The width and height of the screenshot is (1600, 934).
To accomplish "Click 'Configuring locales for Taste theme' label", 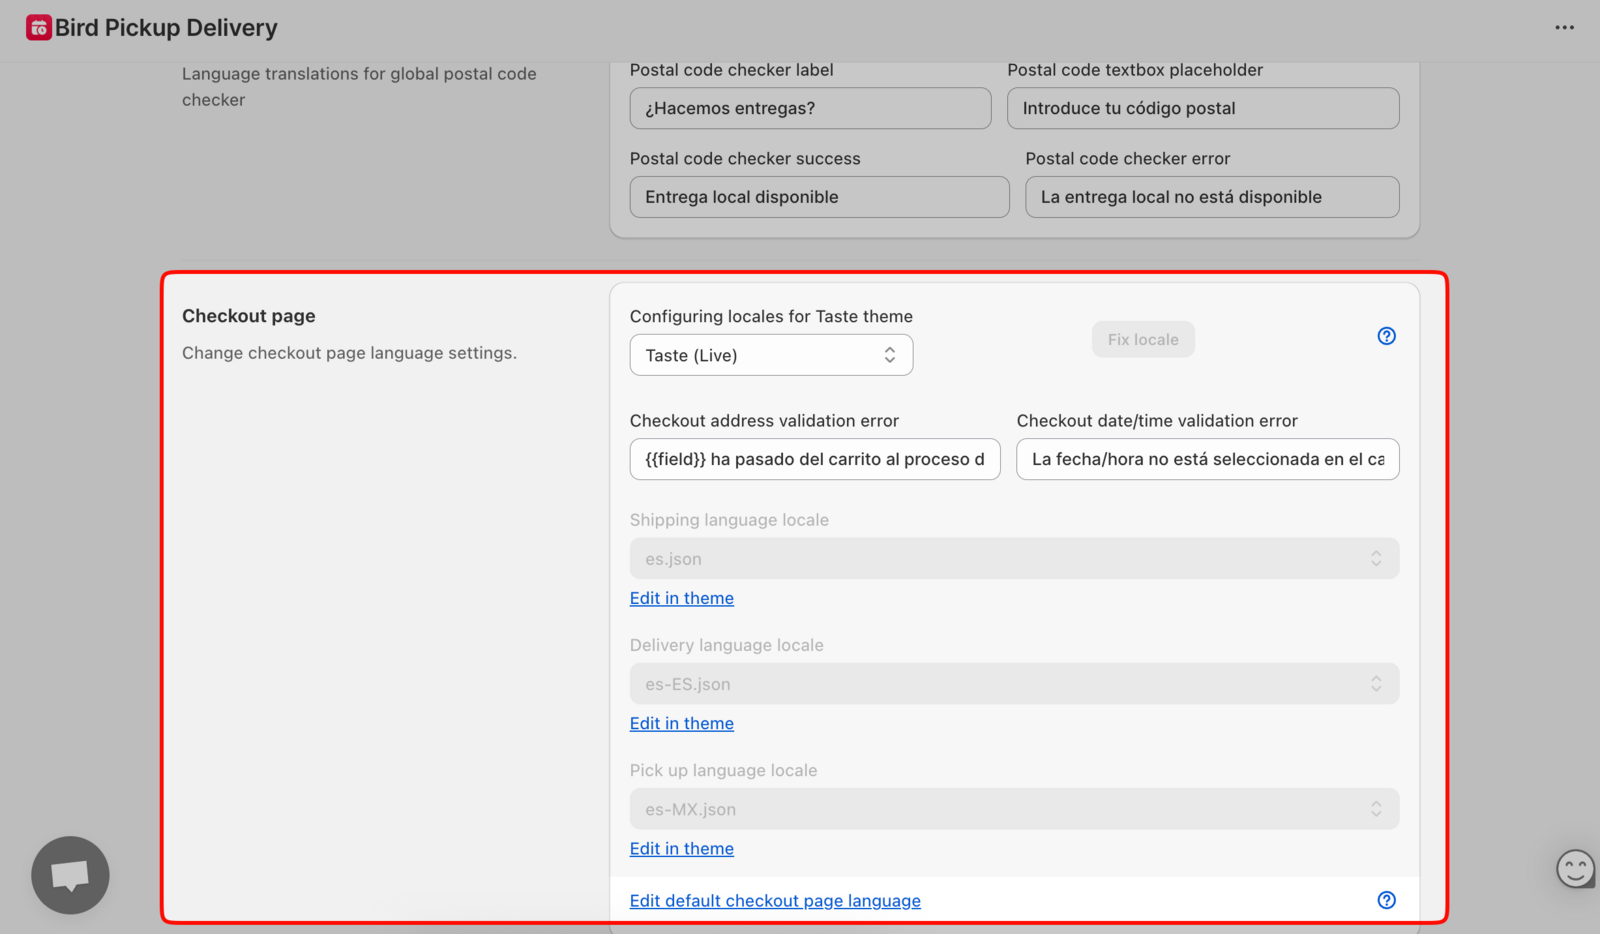I will (771, 316).
